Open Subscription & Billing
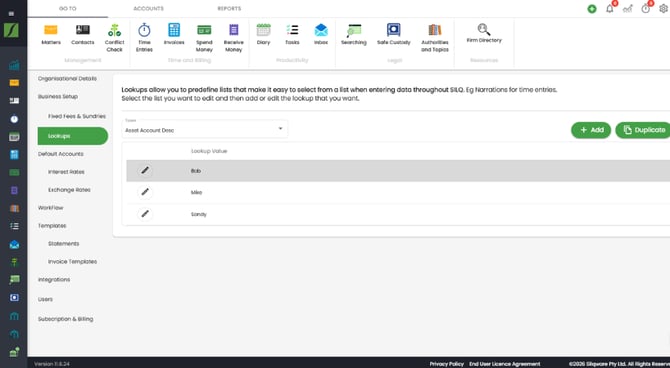670x368 pixels. click(x=65, y=319)
